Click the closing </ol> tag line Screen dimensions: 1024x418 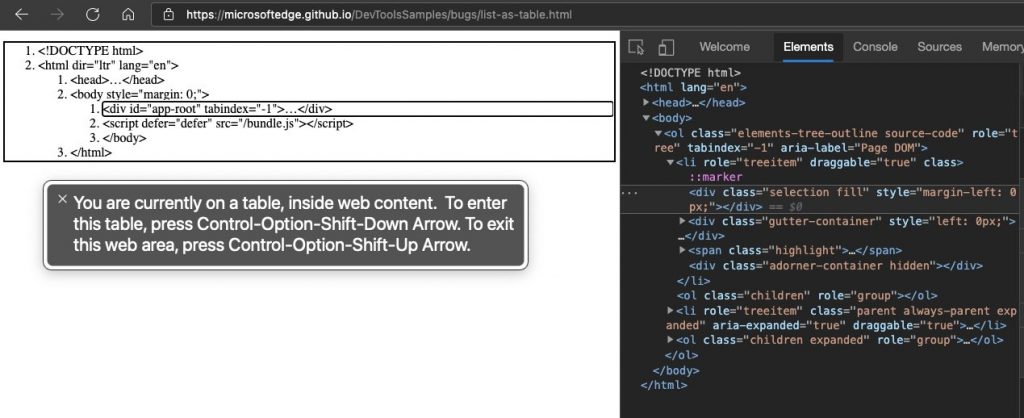coord(681,355)
